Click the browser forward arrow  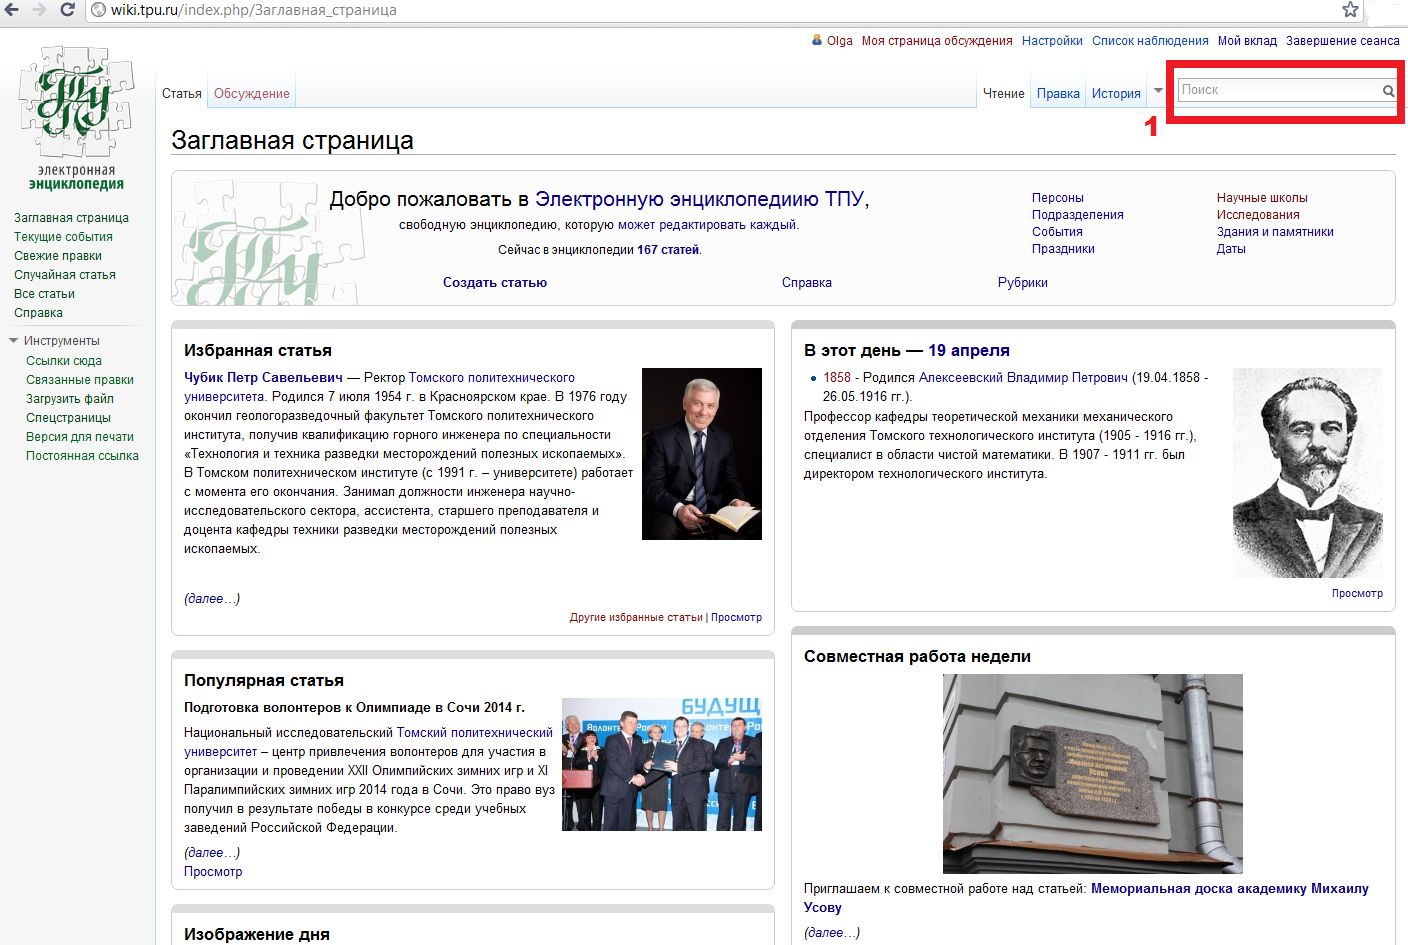39,10
